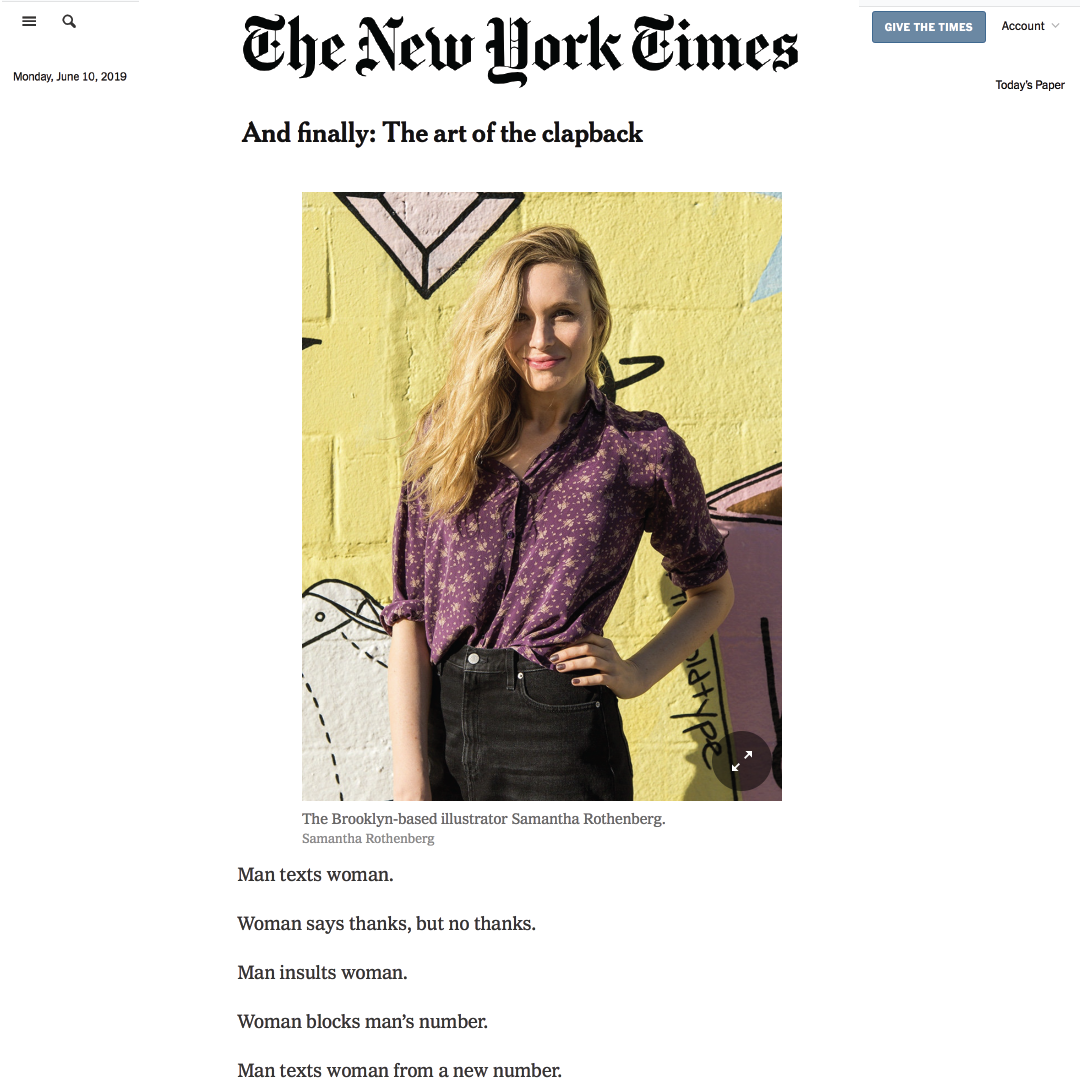Expand the photo with the fullscreen arrows icon
This screenshot has width=1080, height=1080.
pos(742,760)
